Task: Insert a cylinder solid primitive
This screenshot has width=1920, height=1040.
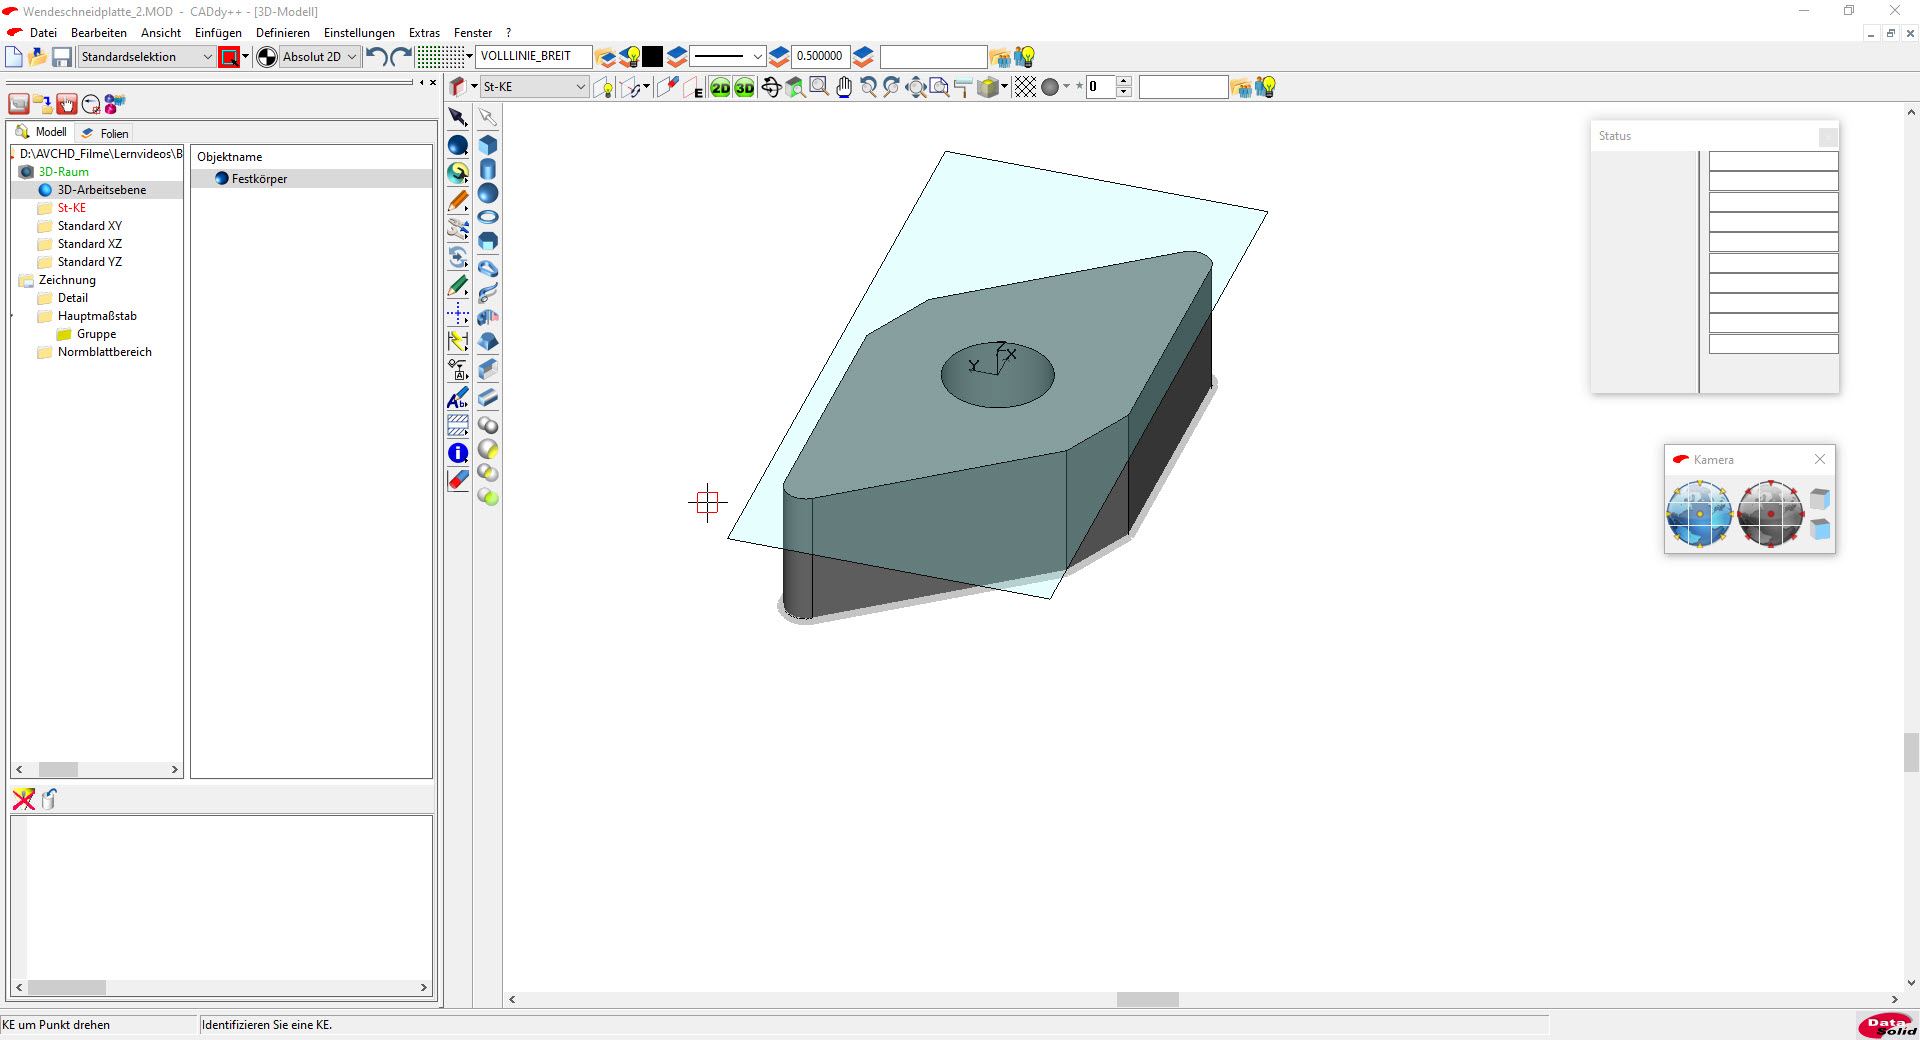Action: coord(488,170)
